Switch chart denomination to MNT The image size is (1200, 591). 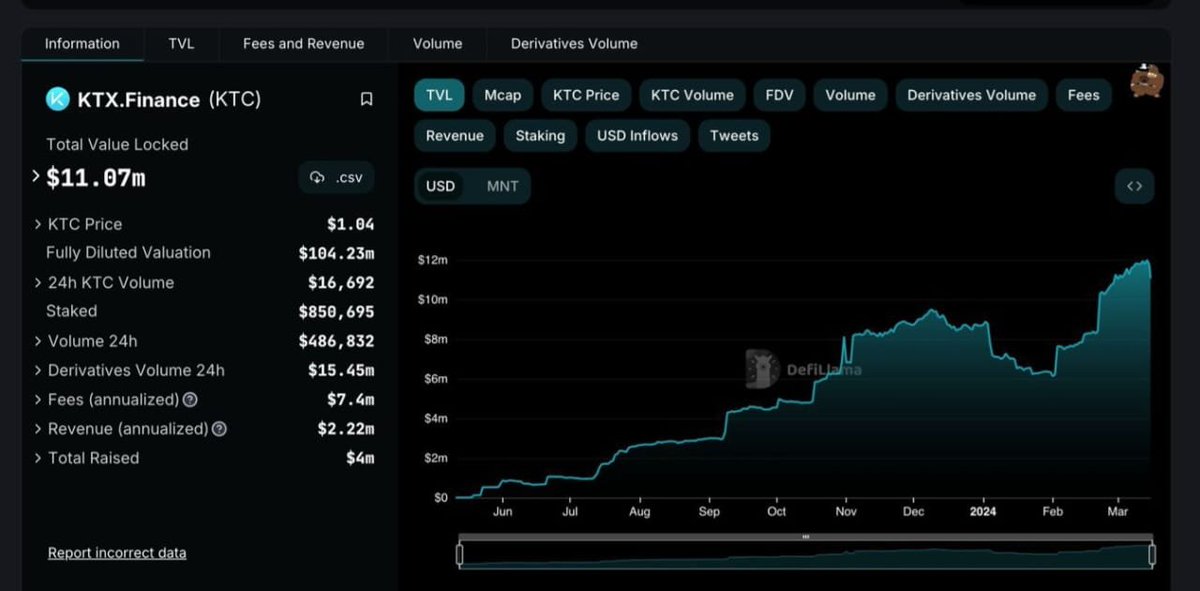[x=502, y=186]
